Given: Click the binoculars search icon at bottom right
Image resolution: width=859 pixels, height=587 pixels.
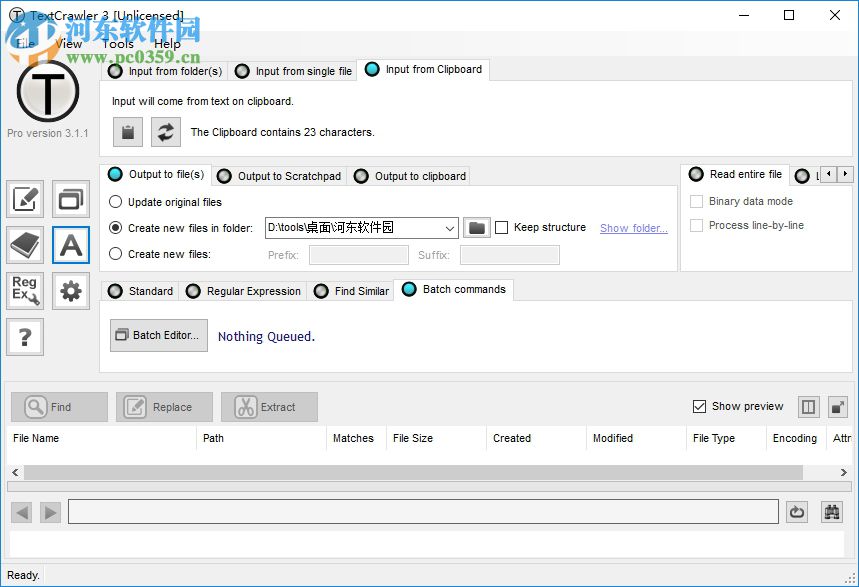Looking at the screenshot, I should (x=831, y=511).
